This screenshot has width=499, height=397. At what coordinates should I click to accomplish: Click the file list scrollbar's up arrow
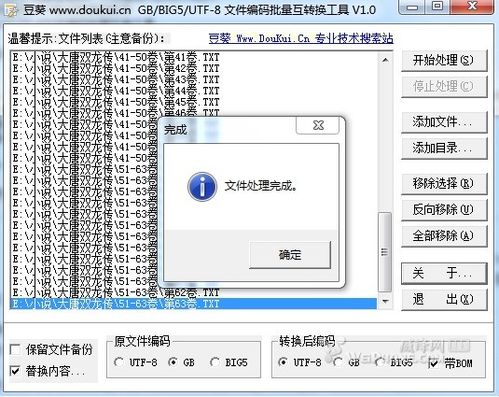385,60
